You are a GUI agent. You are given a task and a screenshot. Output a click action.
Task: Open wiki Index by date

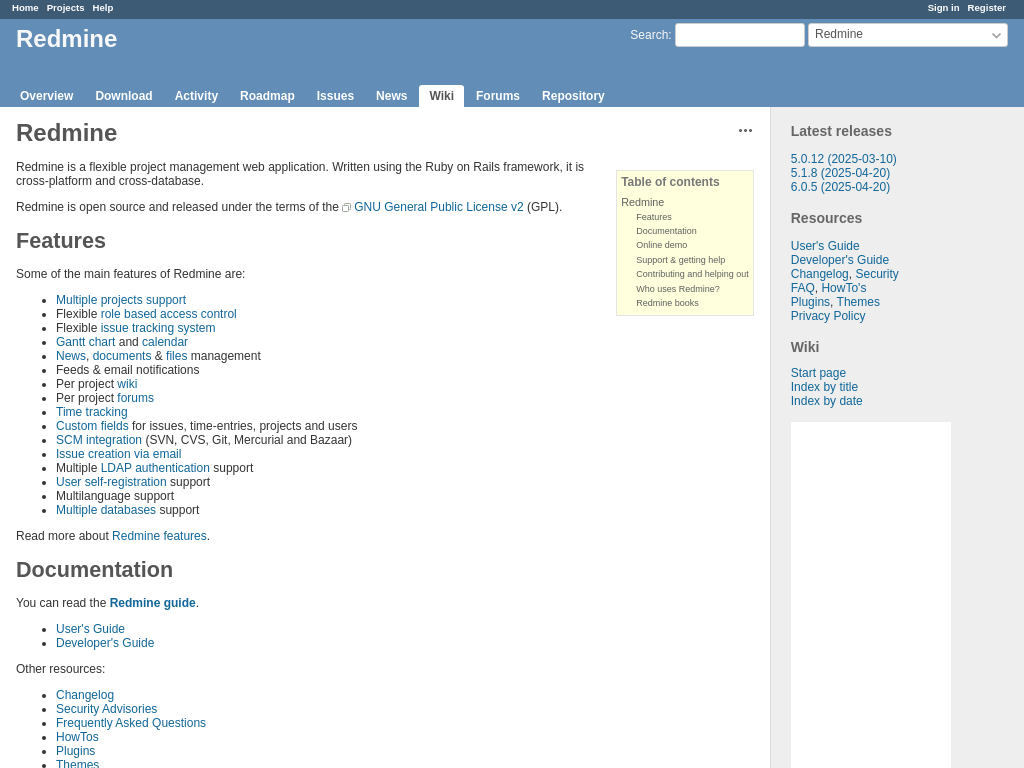tap(826, 401)
